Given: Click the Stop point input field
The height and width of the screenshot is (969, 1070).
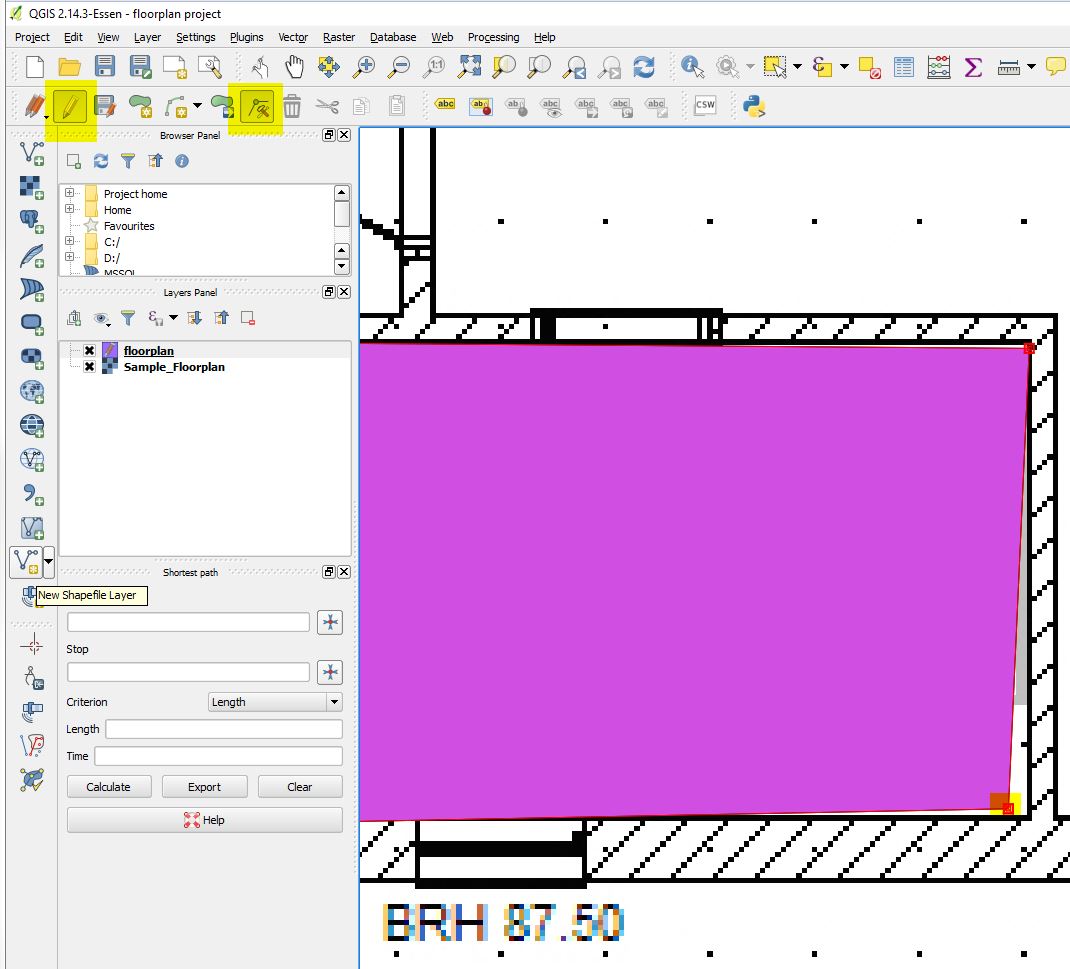Looking at the screenshot, I should [x=188, y=673].
